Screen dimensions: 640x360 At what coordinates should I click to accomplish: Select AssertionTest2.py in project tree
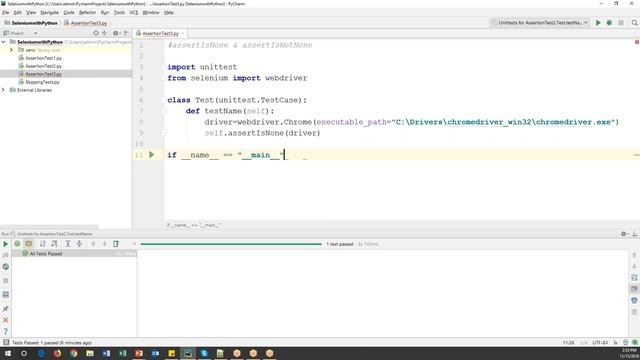point(43,66)
